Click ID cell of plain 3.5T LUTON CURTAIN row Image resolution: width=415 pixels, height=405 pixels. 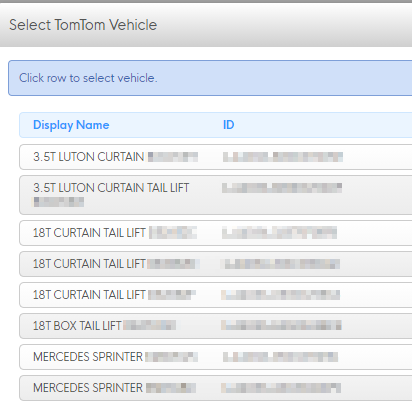click(x=283, y=157)
